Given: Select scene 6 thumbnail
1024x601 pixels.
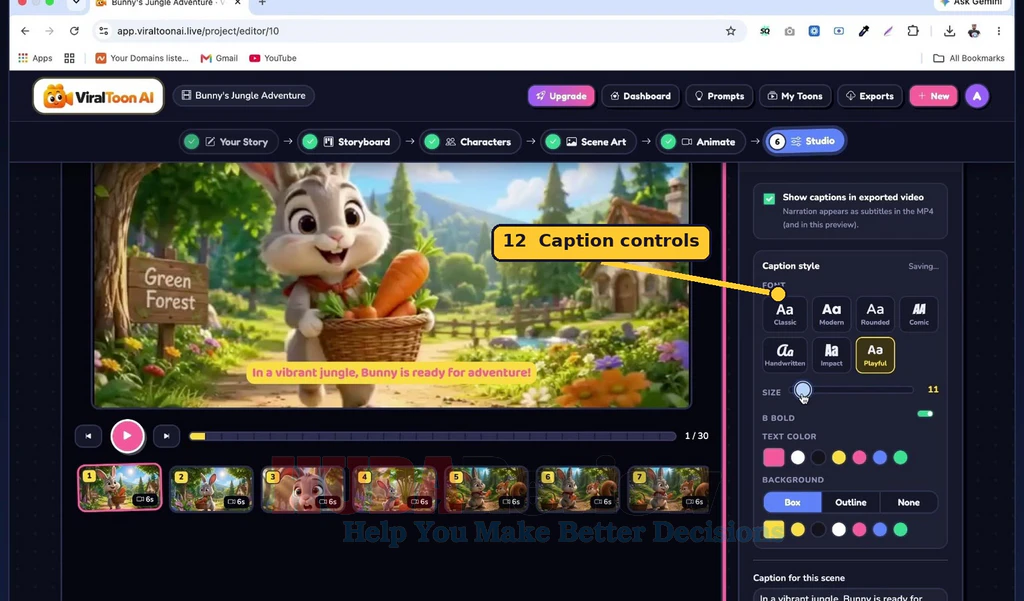Looking at the screenshot, I should [577, 488].
